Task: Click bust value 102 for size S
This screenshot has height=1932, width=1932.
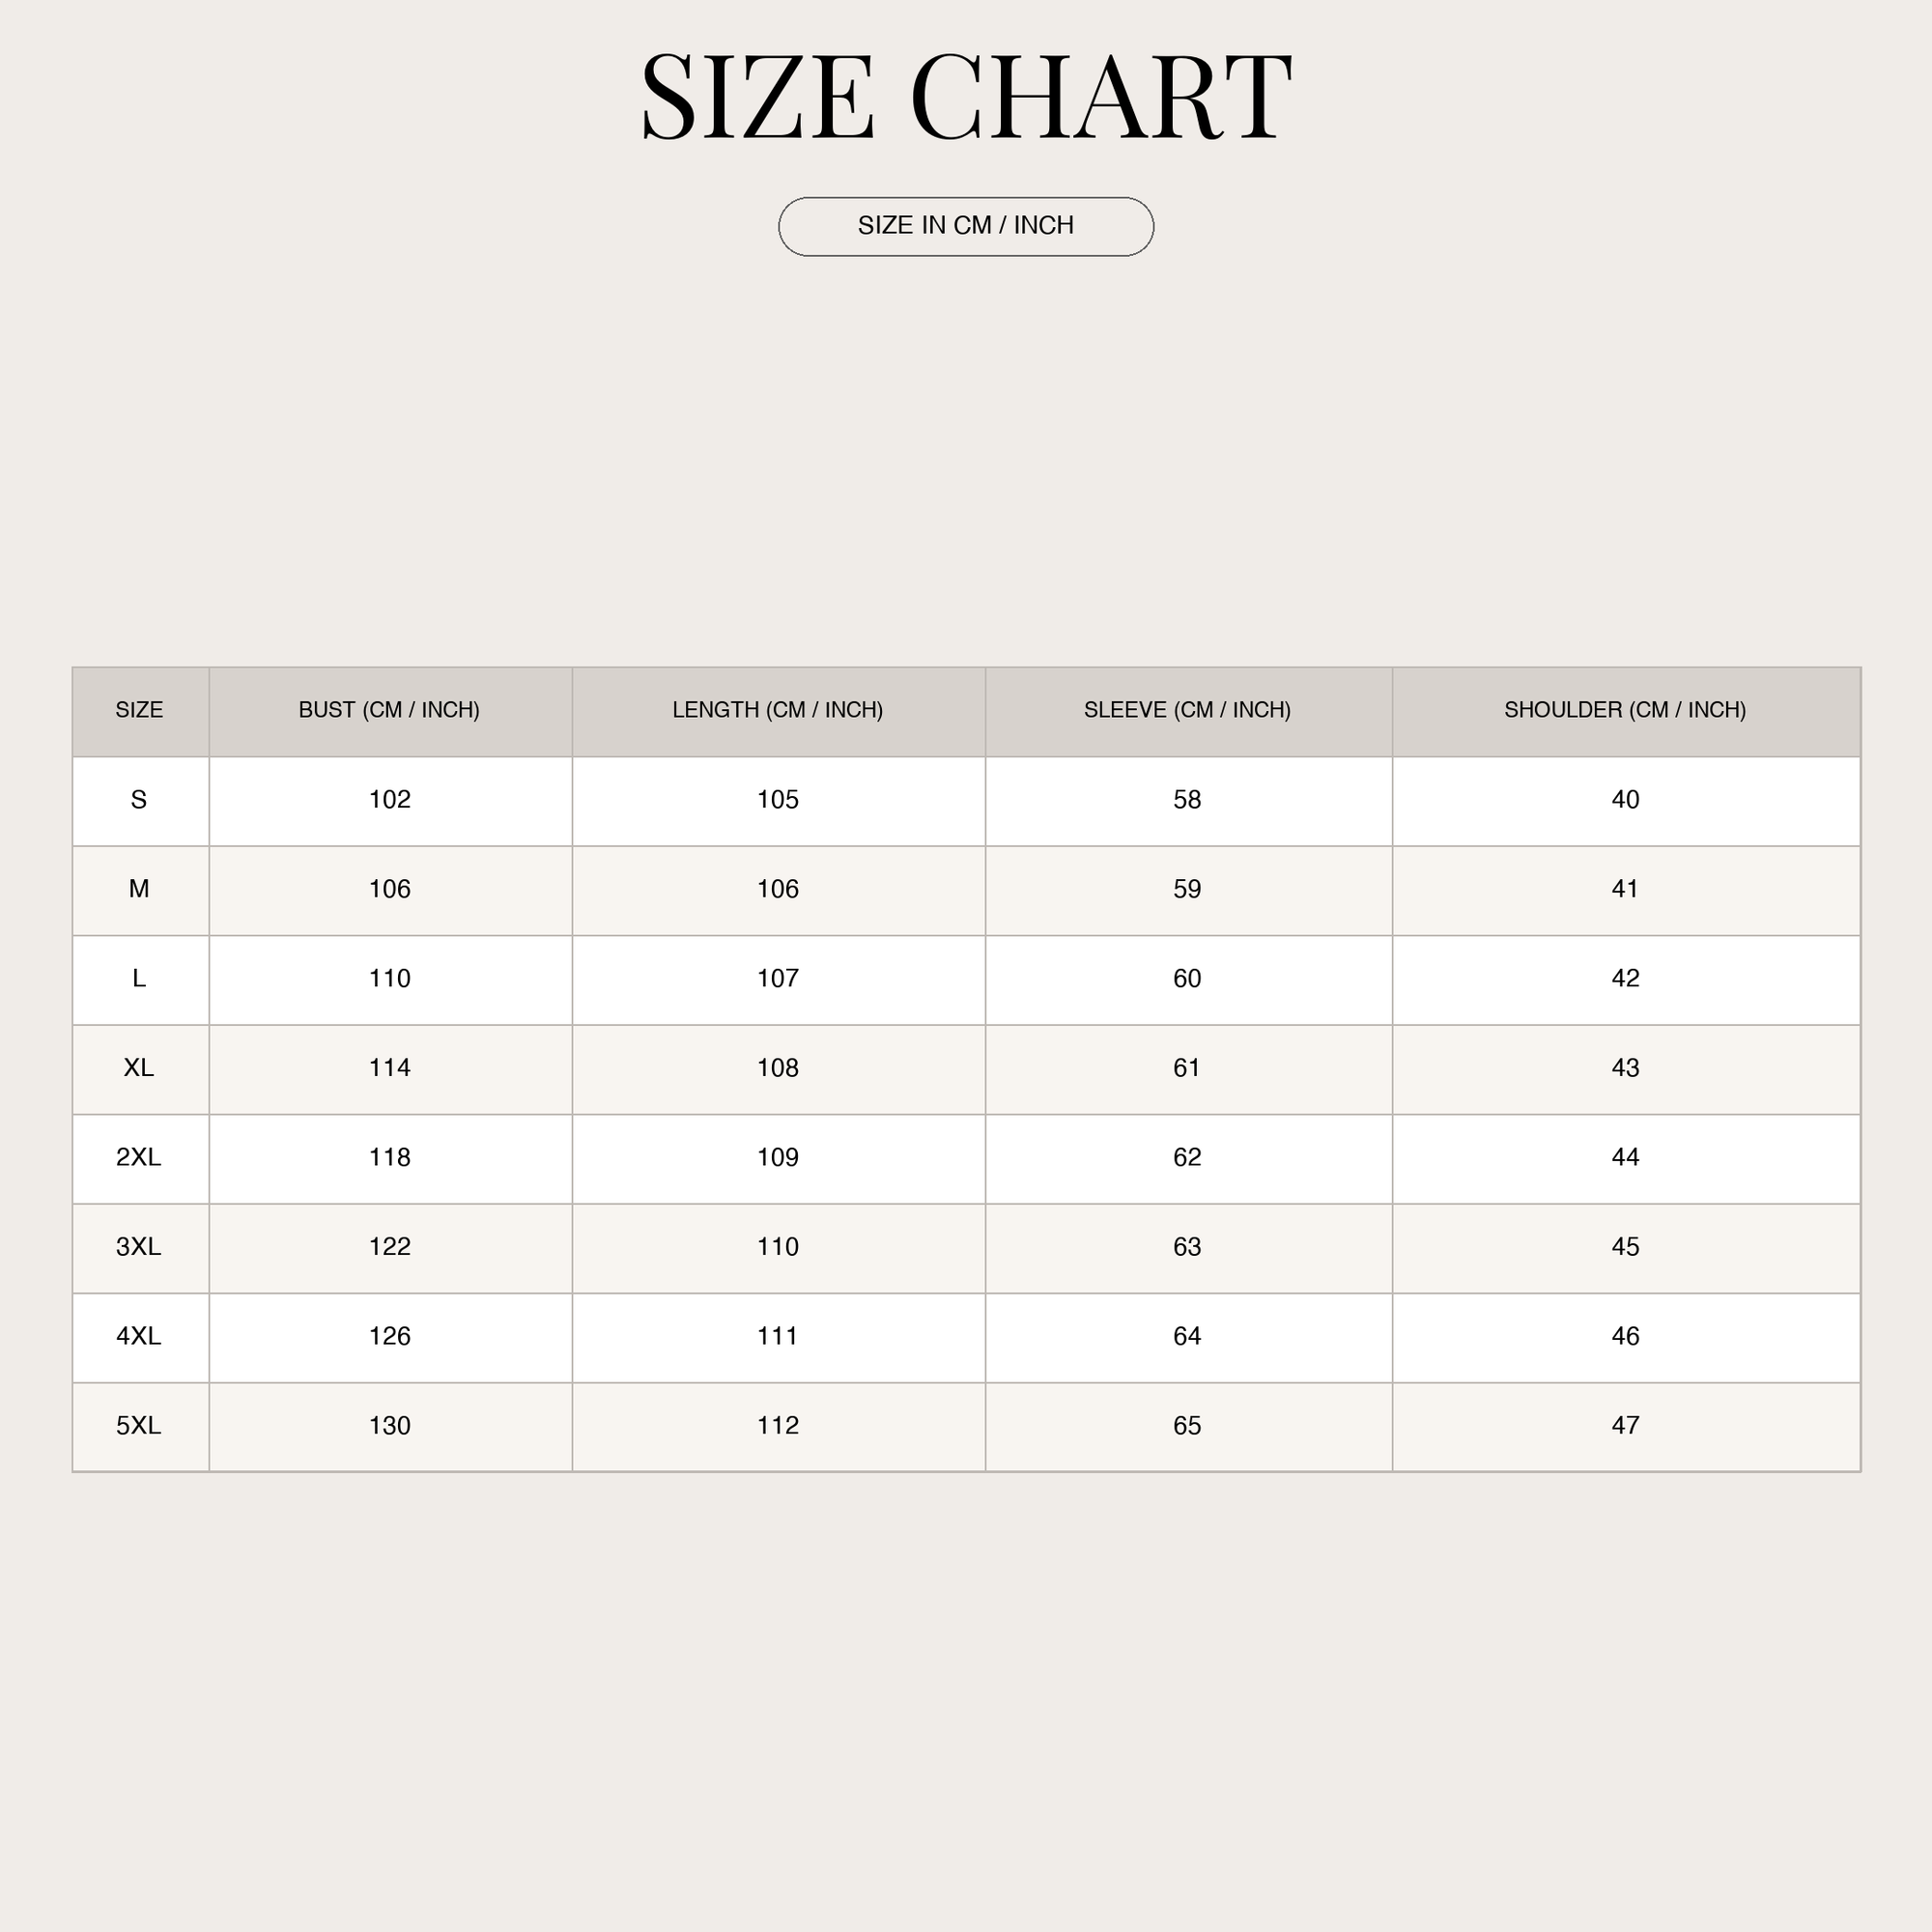Action: coord(390,800)
